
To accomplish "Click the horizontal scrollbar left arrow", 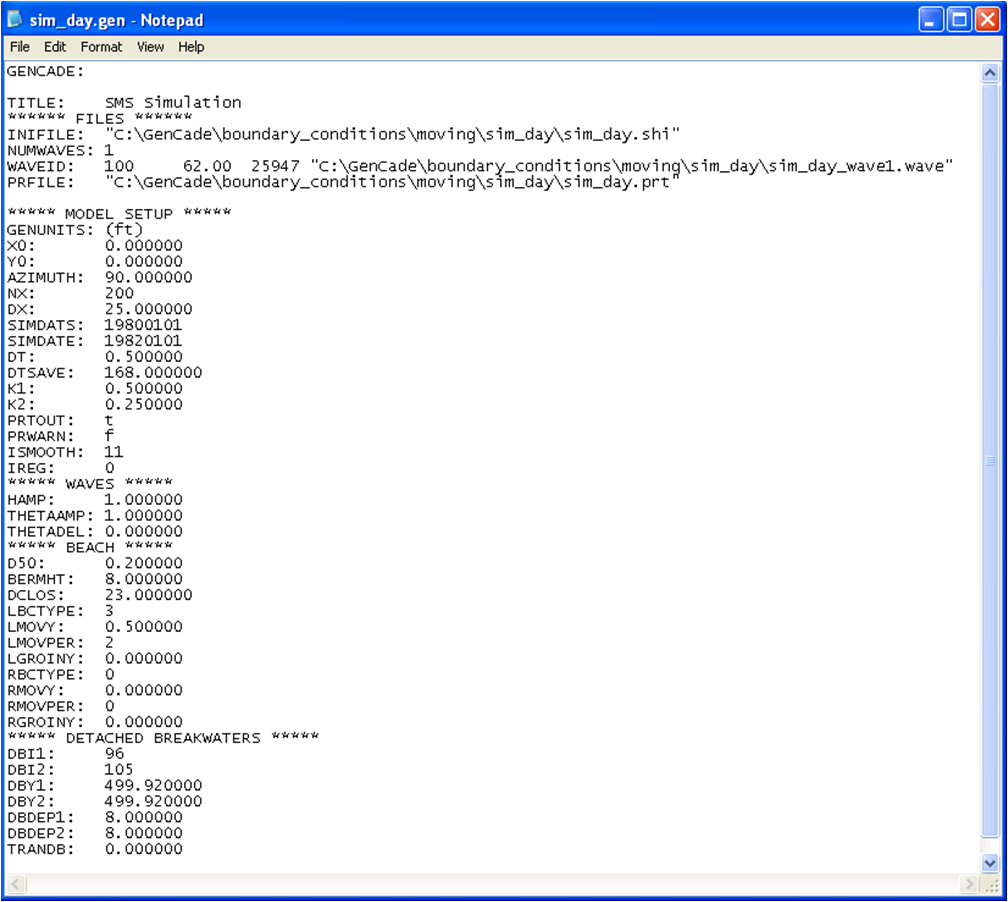I will (16, 884).
